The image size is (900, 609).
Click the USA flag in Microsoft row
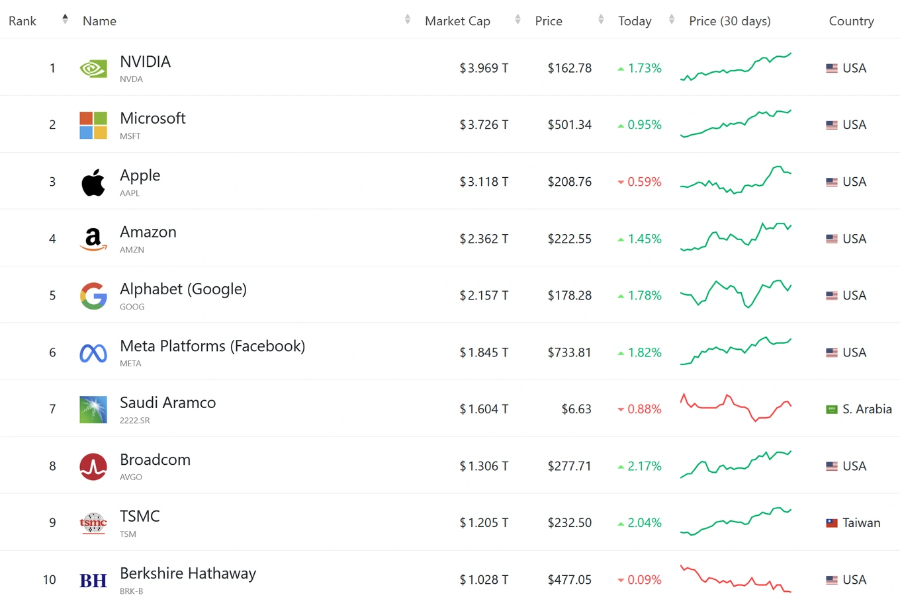[832, 125]
